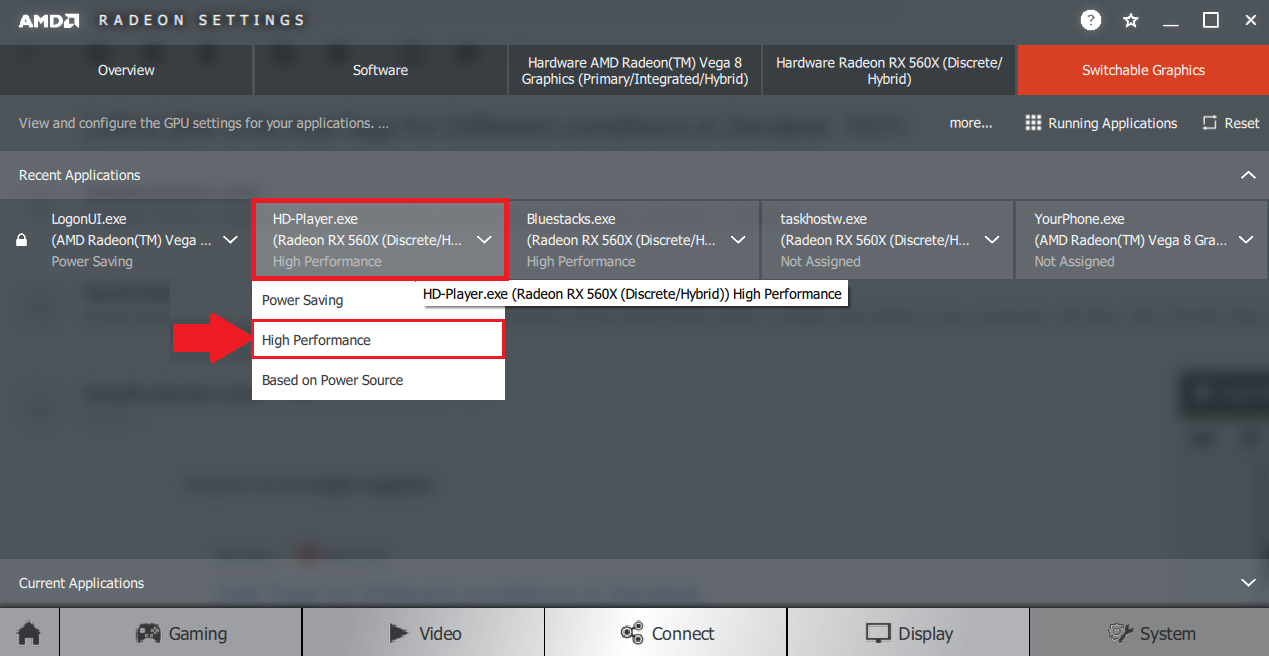Collapse the Recent Applications section

[1247, 175]
